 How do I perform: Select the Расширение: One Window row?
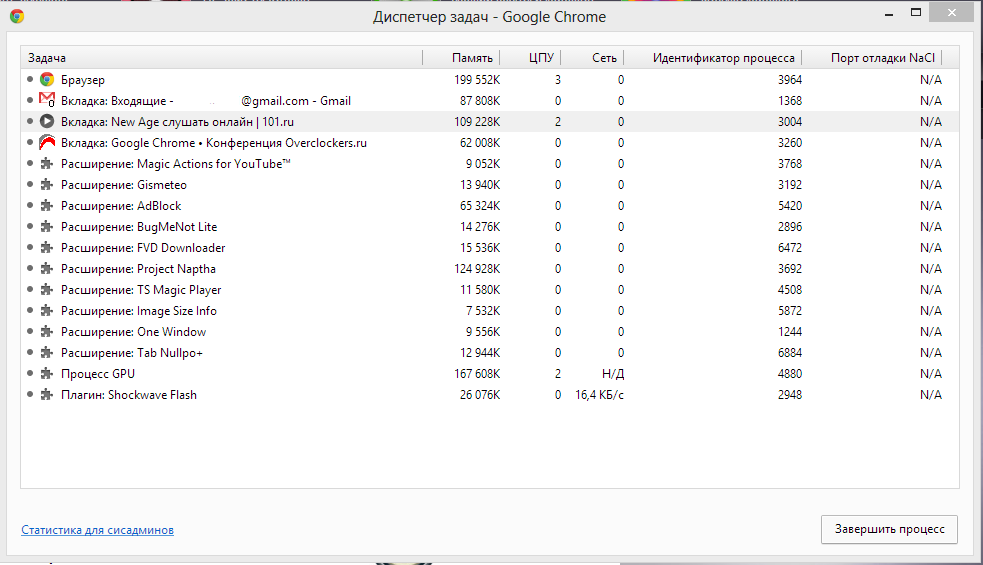[490, 332]
